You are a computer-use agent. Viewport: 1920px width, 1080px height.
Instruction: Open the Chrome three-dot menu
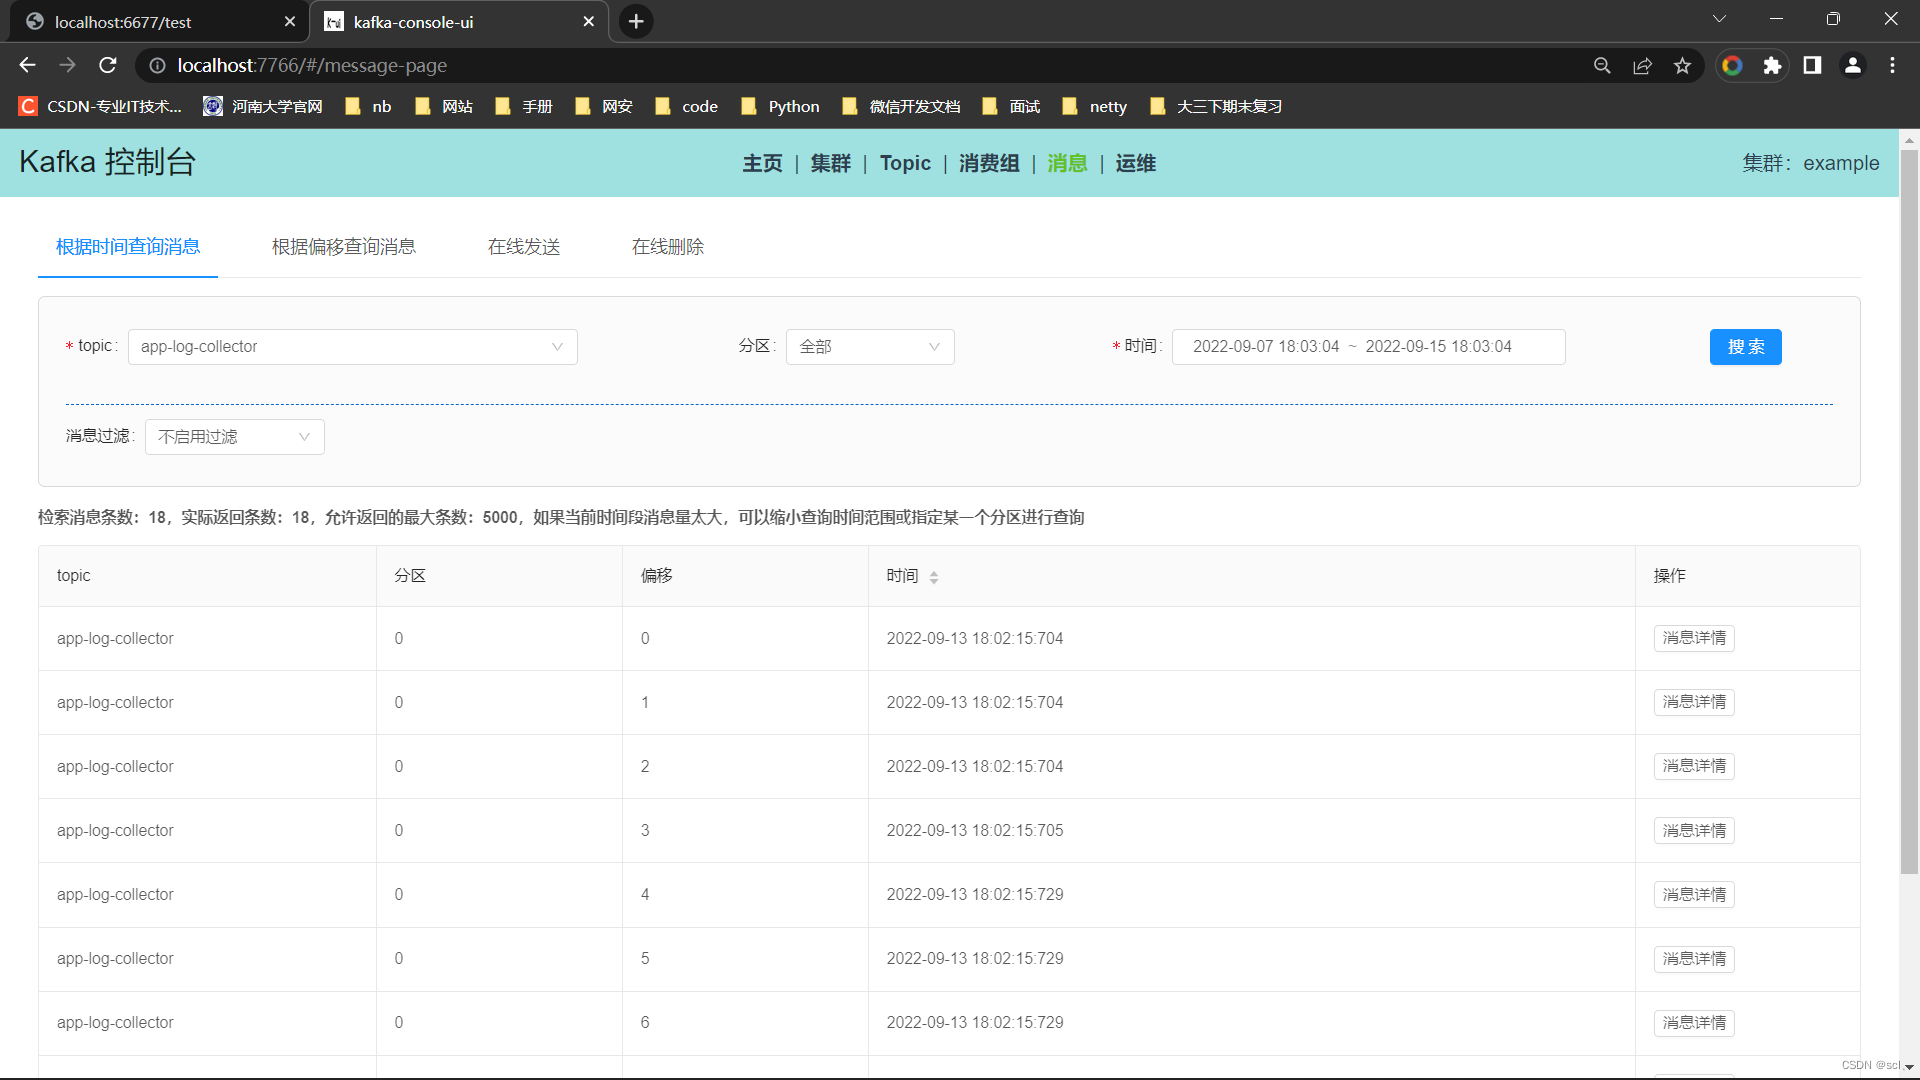click(1892, 65)
